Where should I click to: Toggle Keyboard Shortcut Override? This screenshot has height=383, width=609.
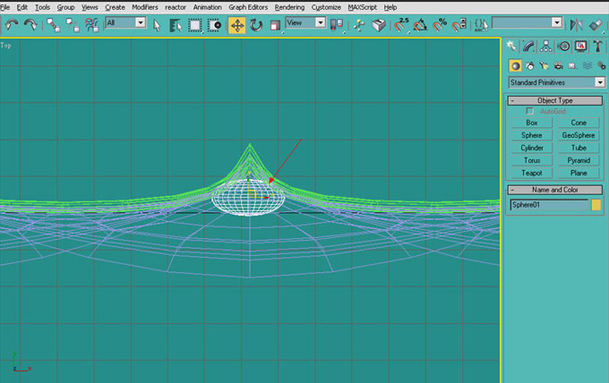379,26
